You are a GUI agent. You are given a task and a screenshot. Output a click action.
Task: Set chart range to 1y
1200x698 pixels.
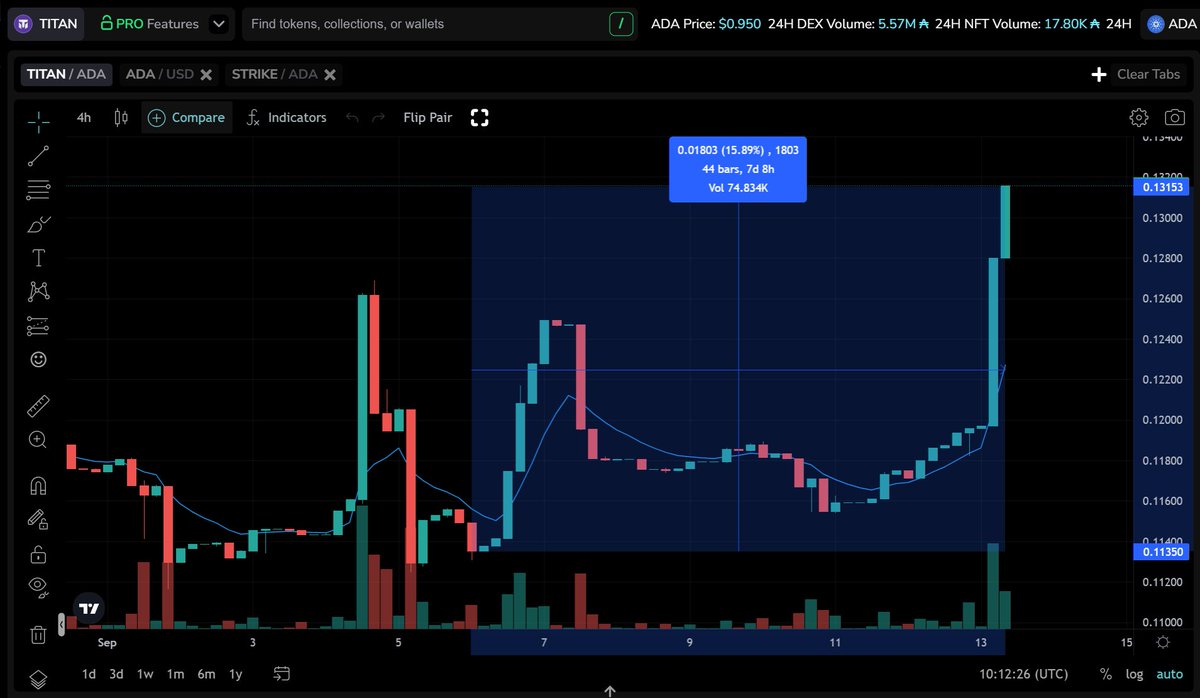tap(236, 674)
